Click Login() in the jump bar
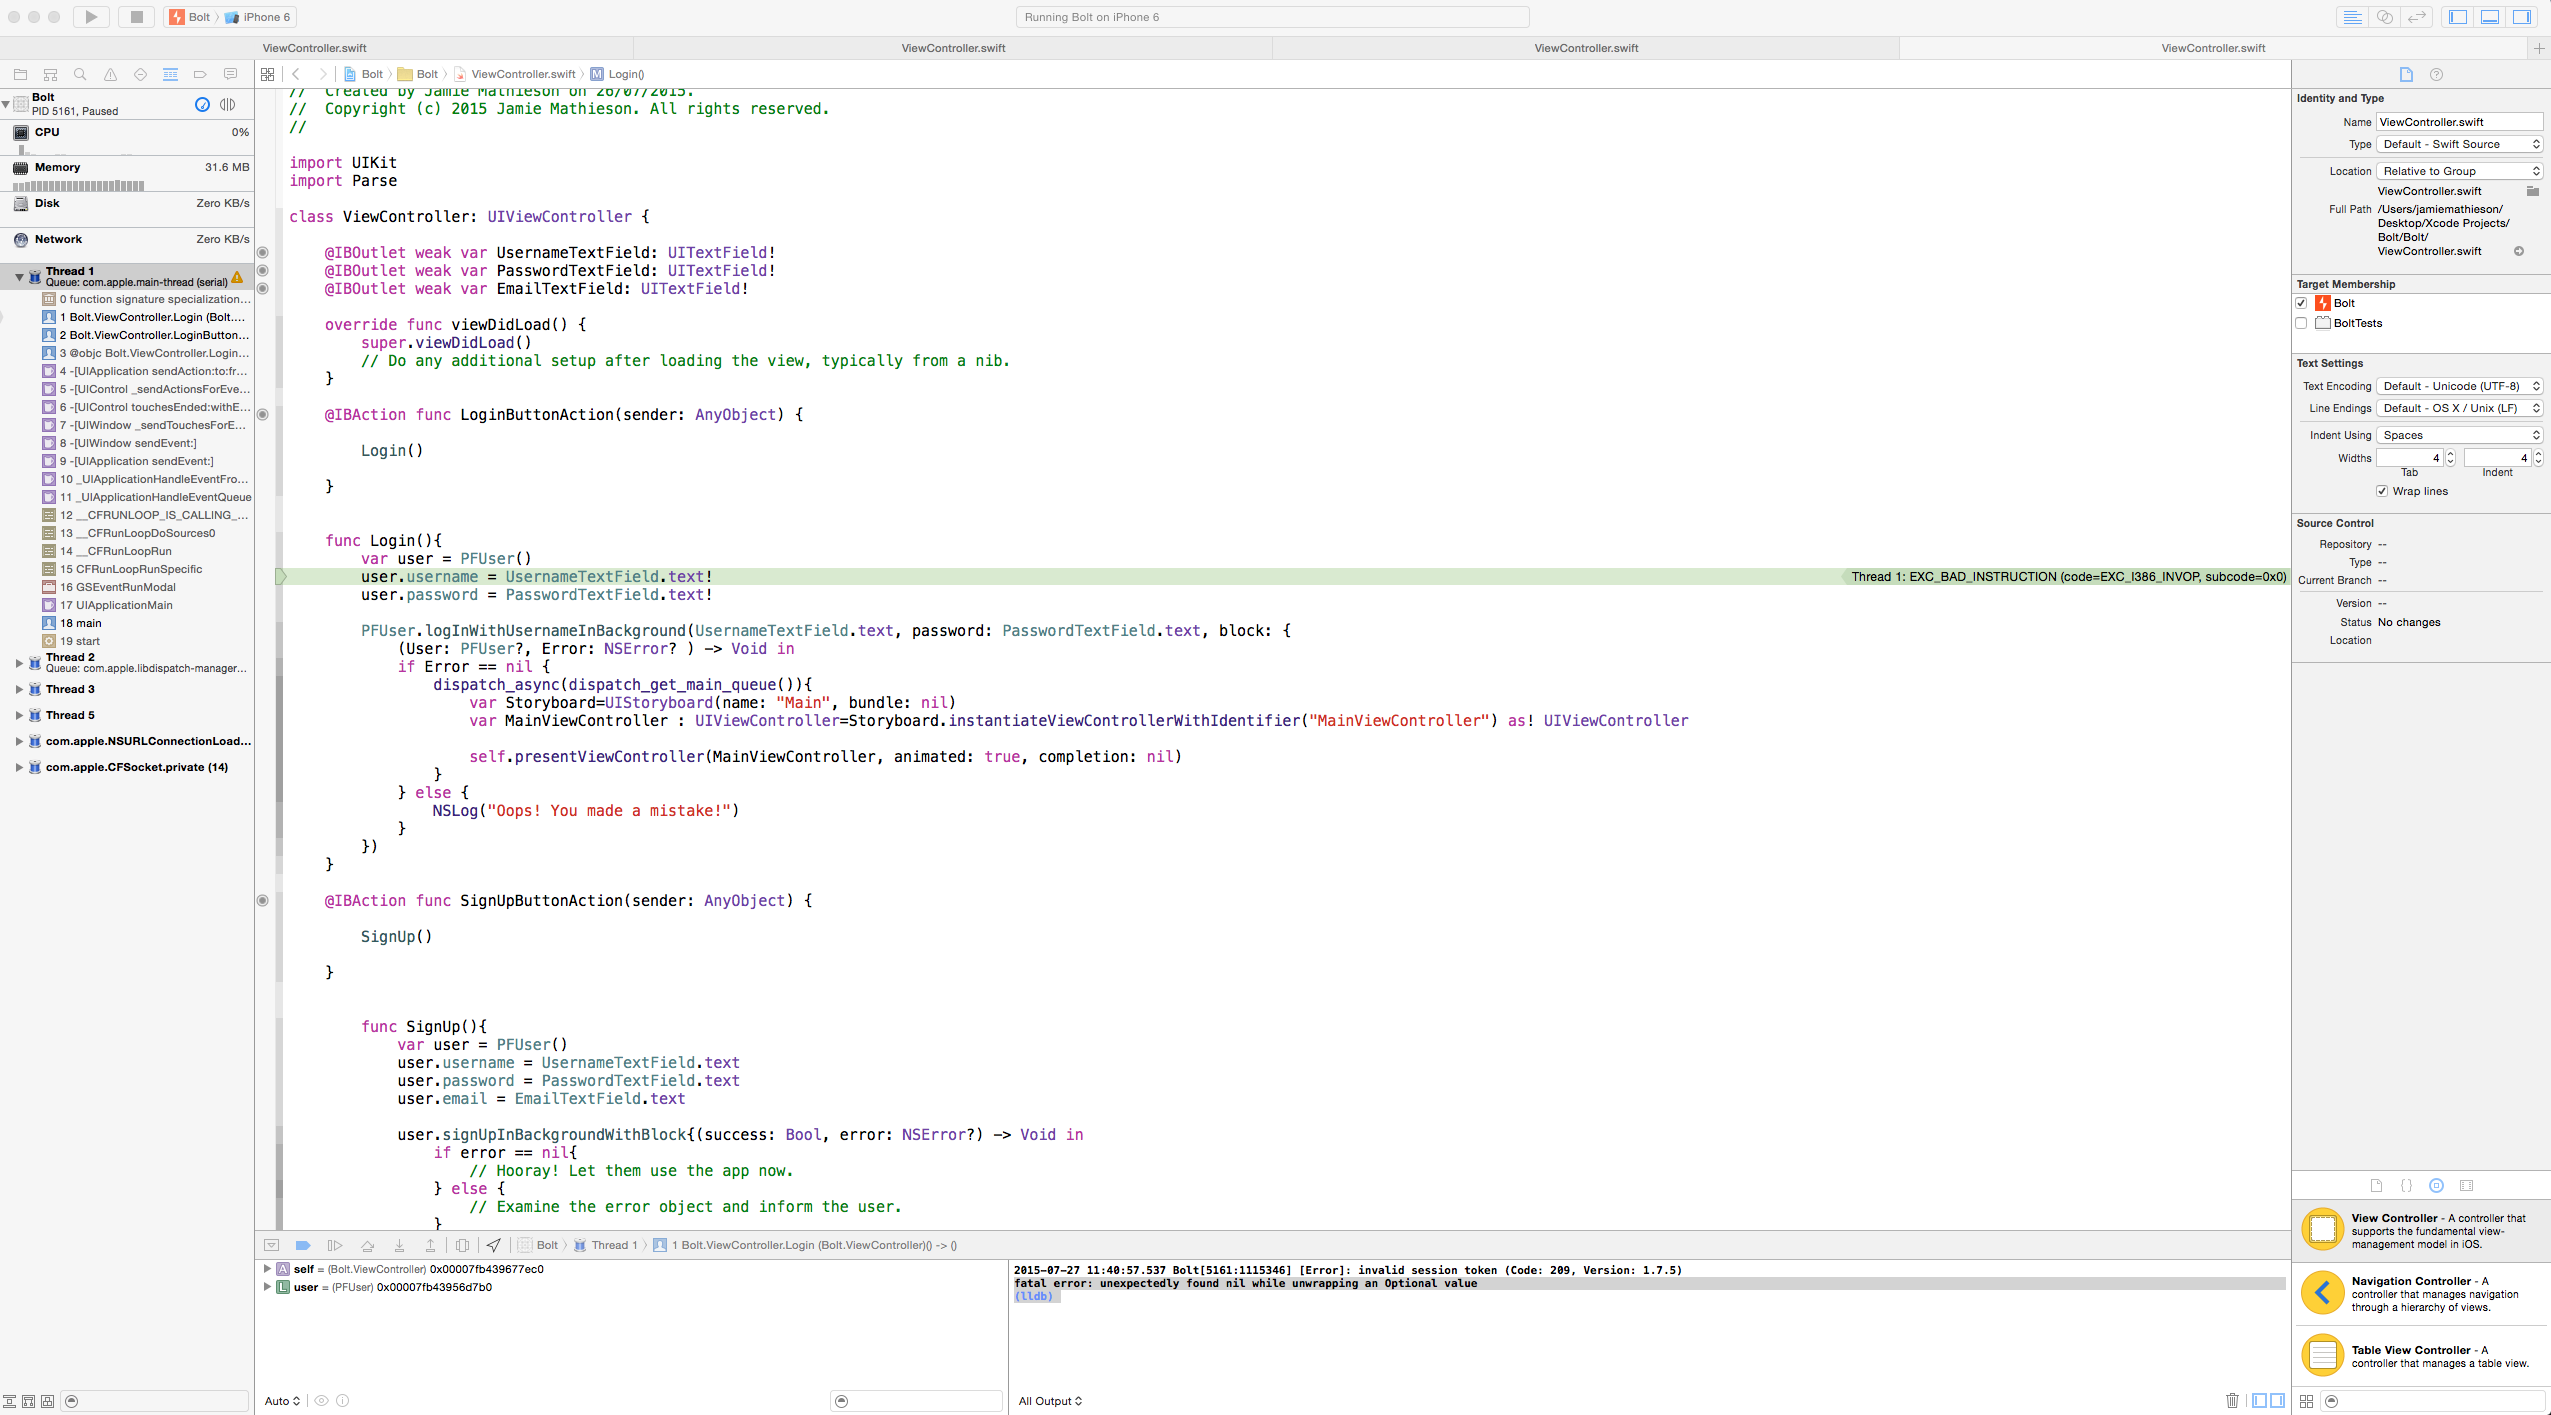Viewport: 2551px width, 1415px height. [x=625, y=74]
